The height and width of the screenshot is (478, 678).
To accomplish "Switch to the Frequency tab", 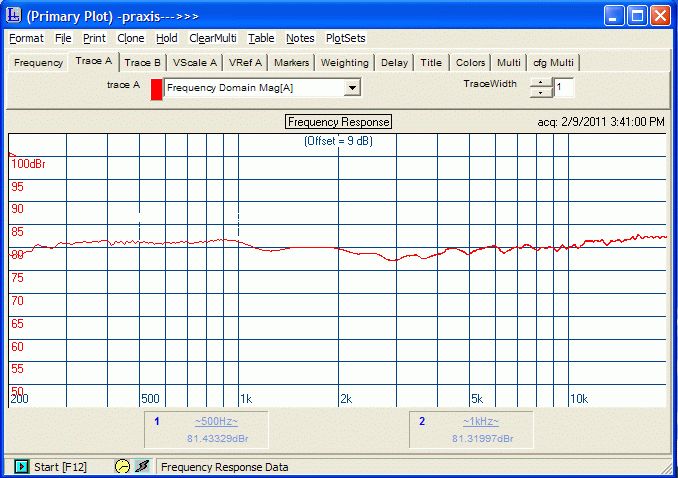I will coord(38,63).
